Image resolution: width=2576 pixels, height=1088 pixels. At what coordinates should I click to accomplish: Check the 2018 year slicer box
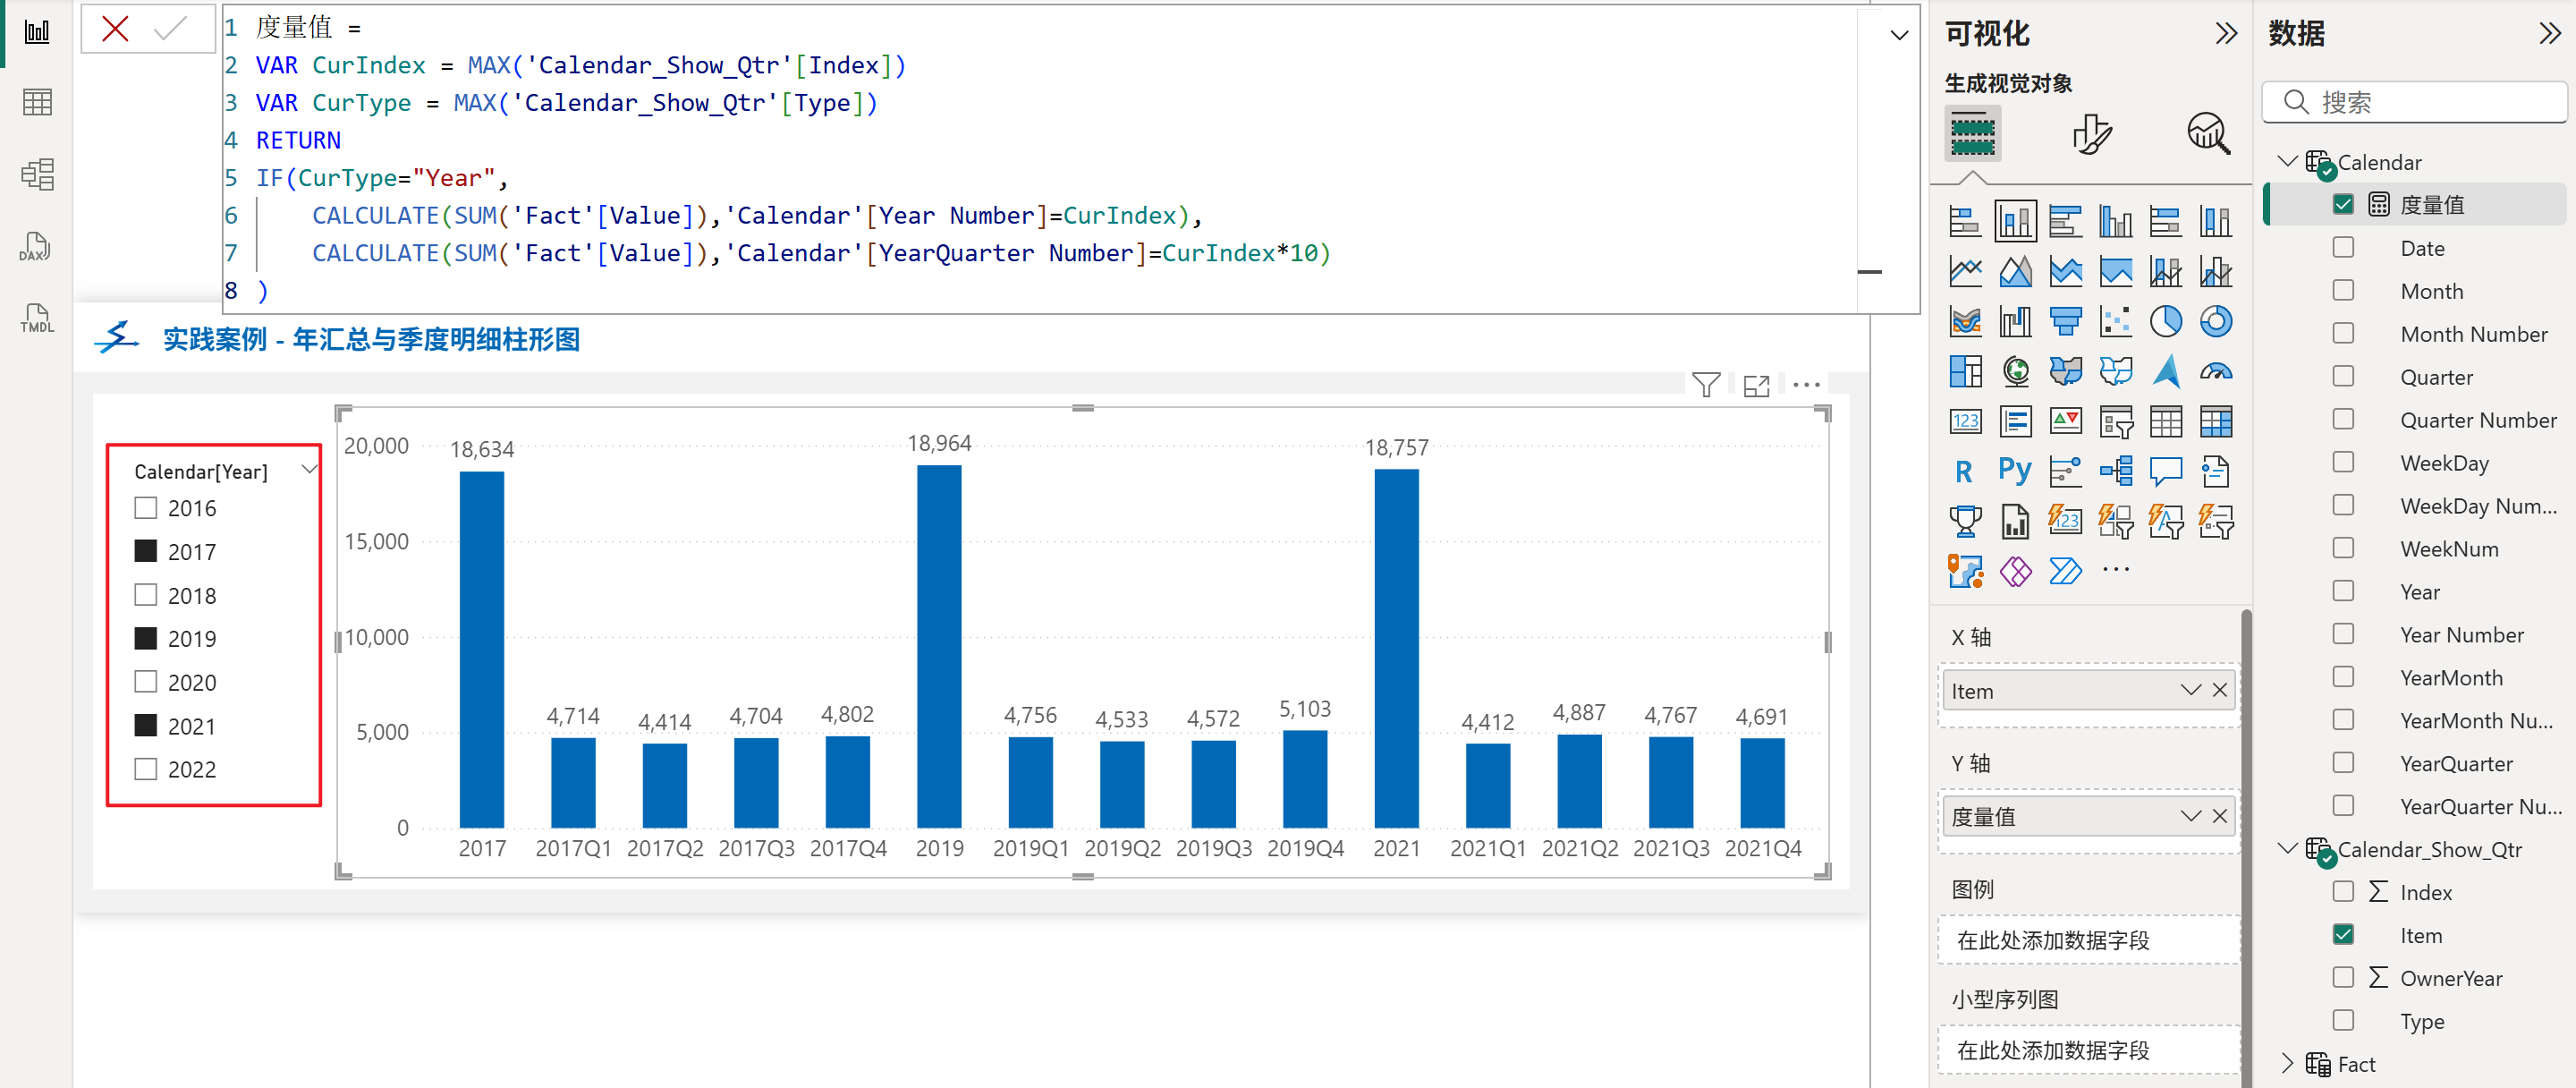146,595
